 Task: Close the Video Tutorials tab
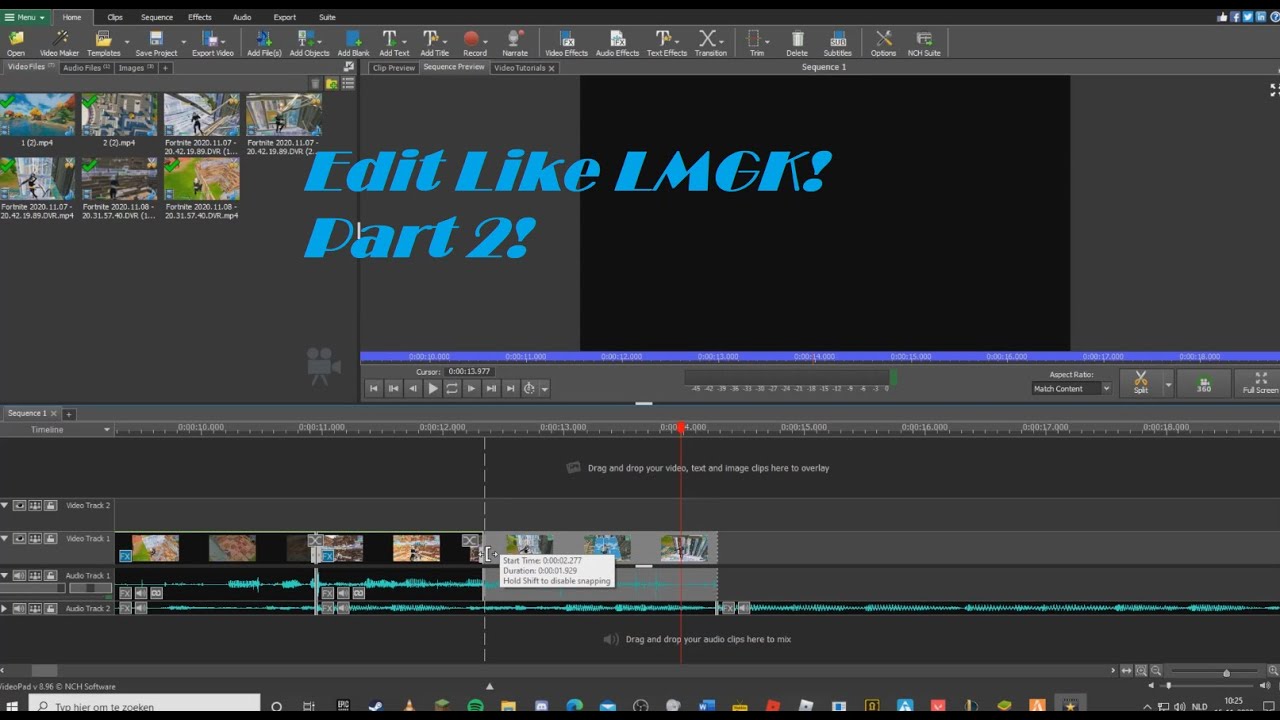[x=551, y=68]
